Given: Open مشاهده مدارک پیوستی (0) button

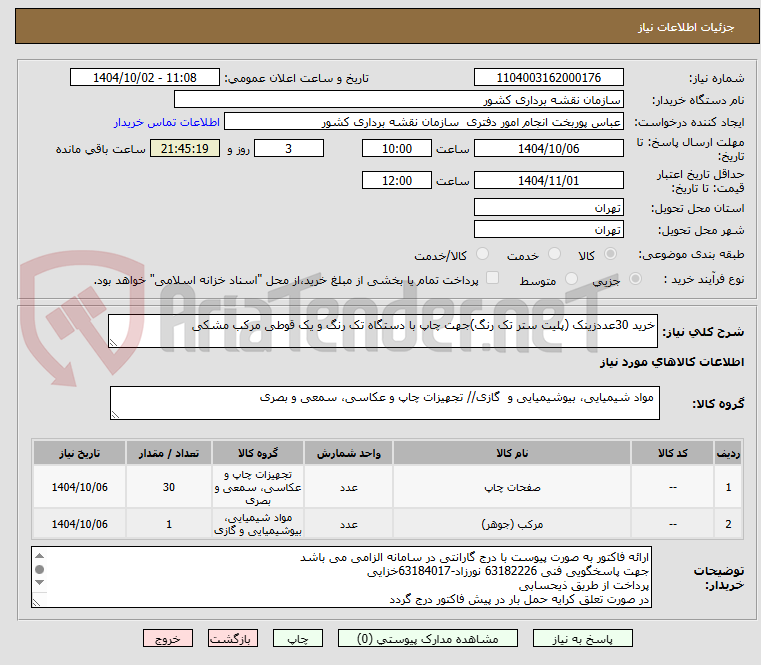Looking at the screenshot, I should coord(428,638).
